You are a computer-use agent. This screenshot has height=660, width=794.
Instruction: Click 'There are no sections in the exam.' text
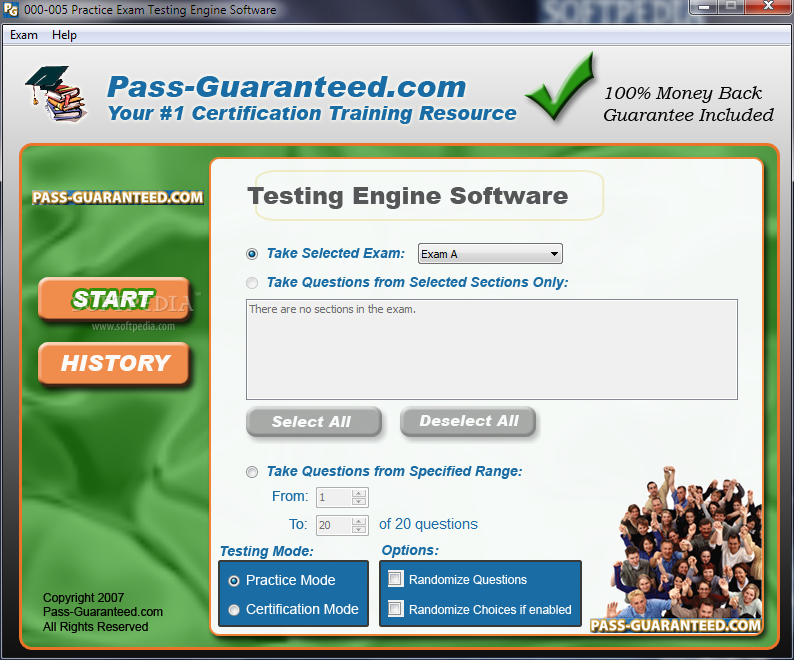point(332,309)
